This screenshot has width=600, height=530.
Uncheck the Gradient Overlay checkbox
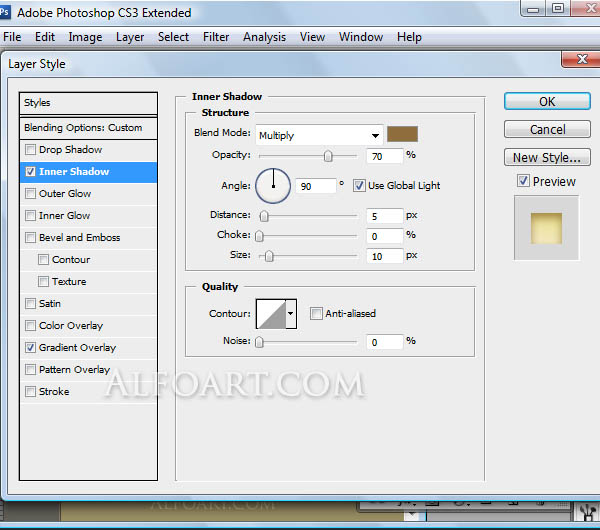point(30,347)
